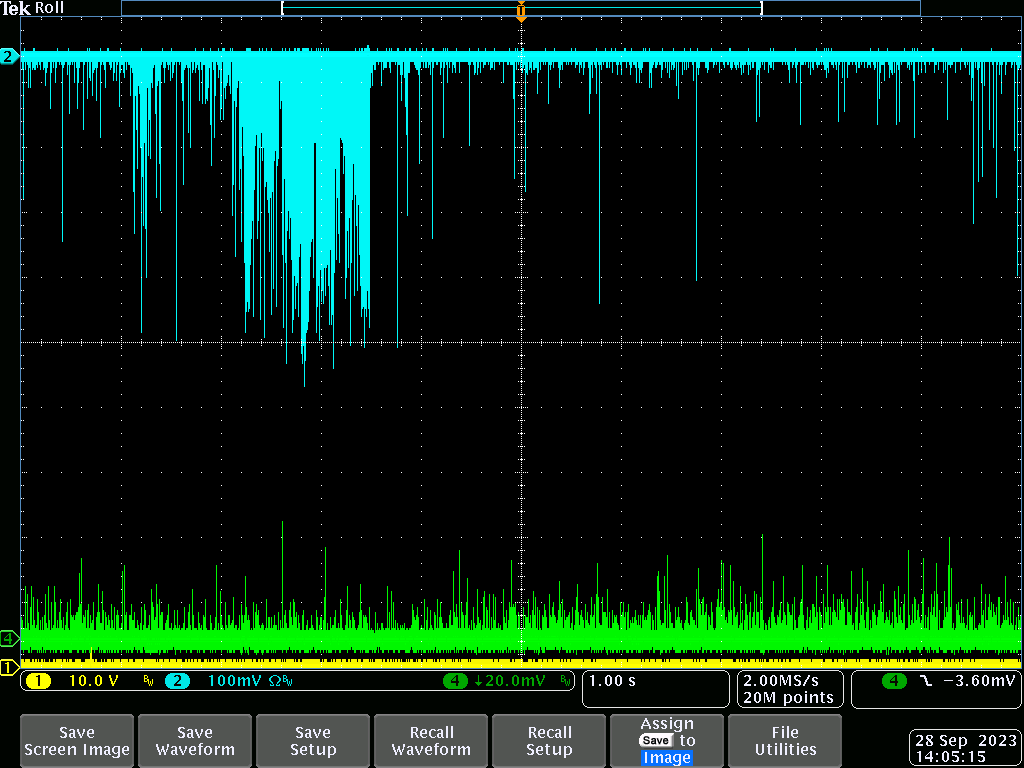
Task: Open the Save Setup menu
Action: [313, 741]
